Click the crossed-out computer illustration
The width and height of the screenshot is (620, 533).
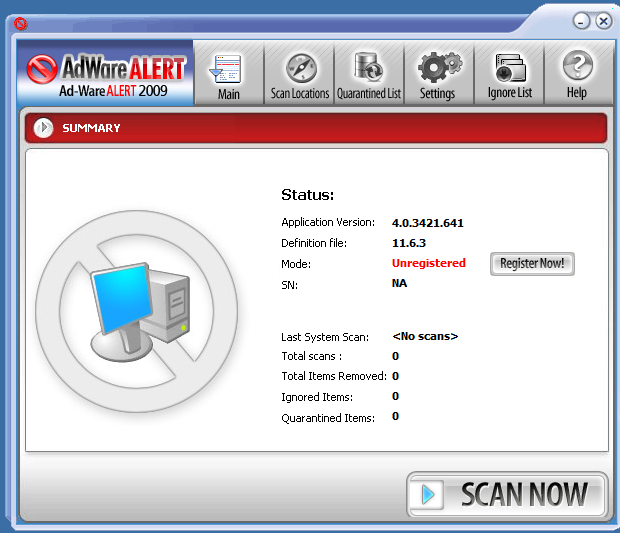136,311
